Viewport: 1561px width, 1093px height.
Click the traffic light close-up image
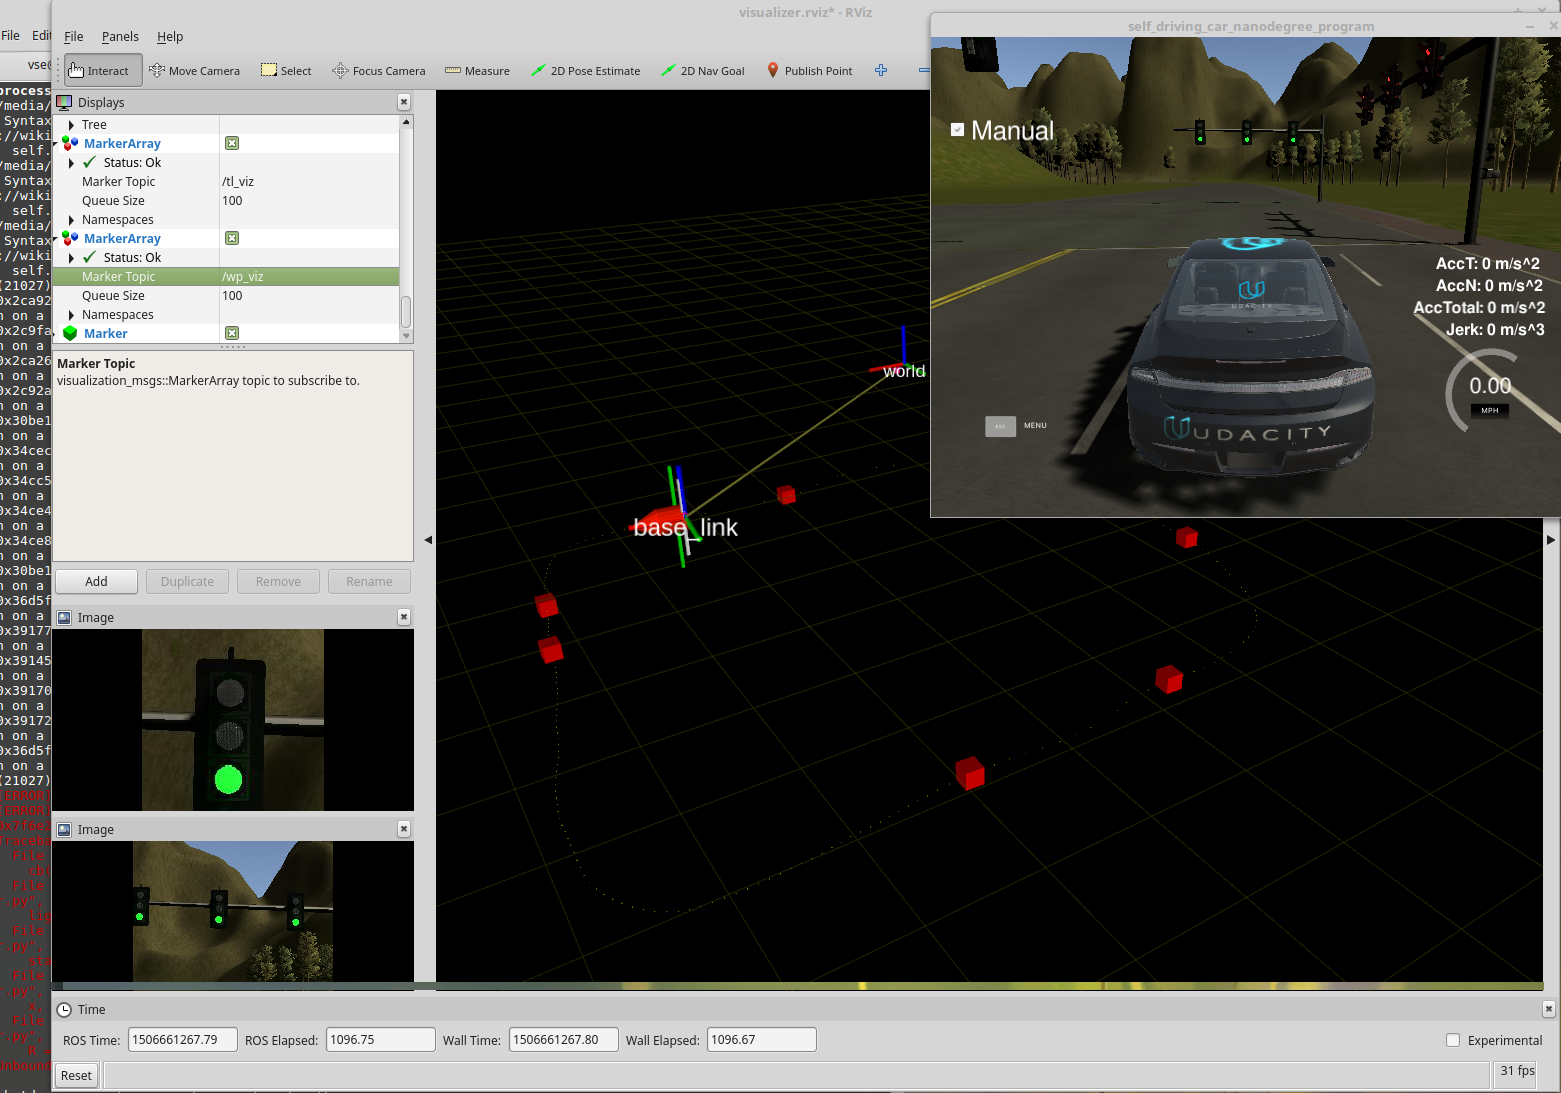click(x=233, y=720)
